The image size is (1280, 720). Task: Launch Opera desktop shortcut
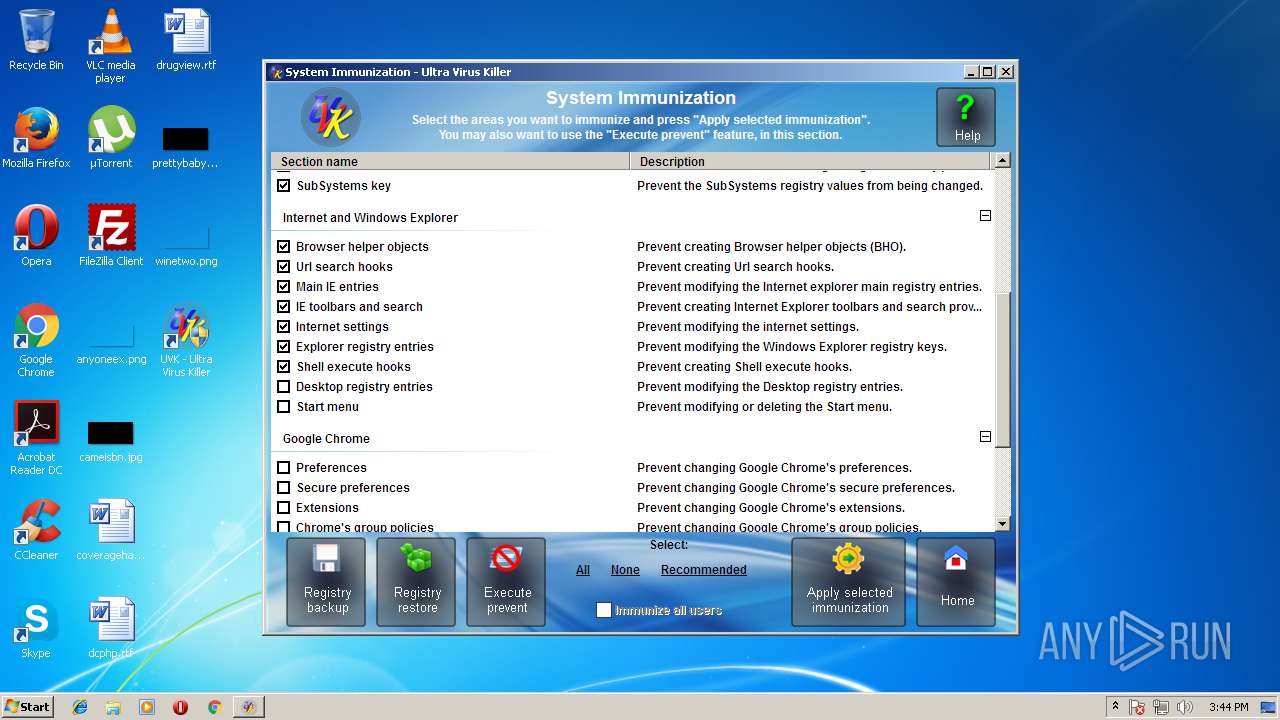coord(36,236)
